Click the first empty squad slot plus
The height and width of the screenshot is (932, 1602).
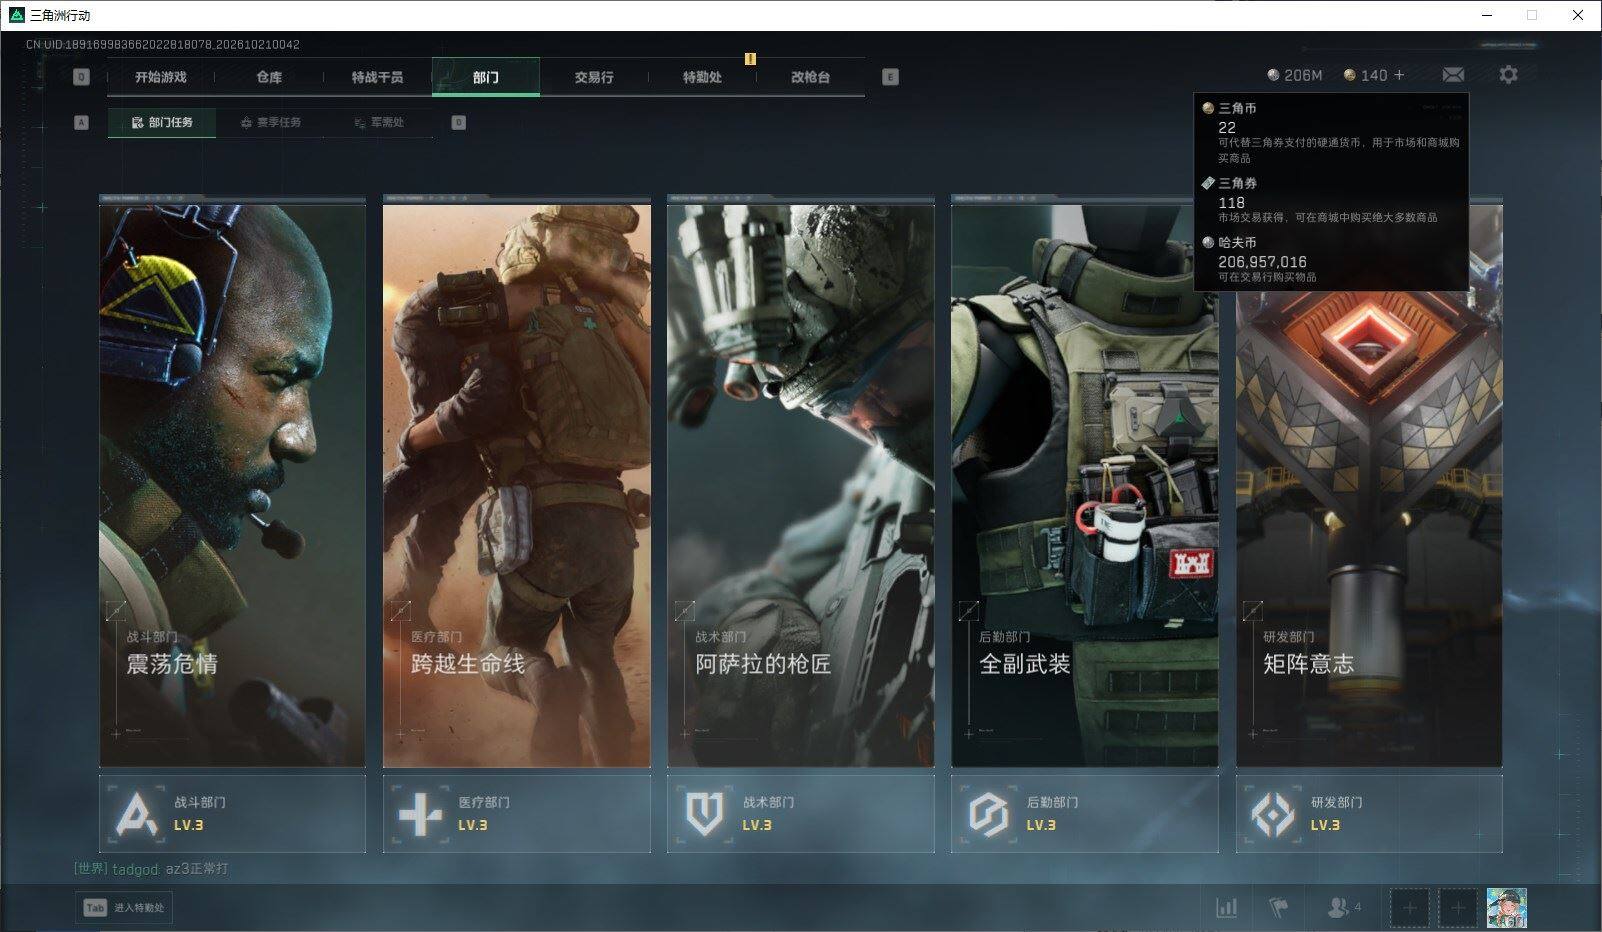1409,908
